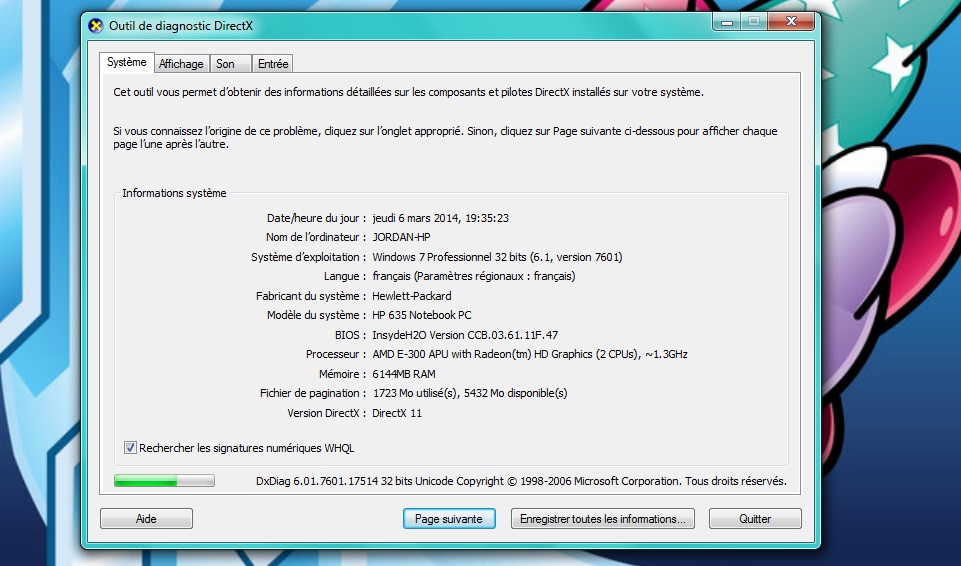The image size is (961, 566).
Task: Uncheck Rechercher les signatures numériques WHQL
Action: pos(130,448)
